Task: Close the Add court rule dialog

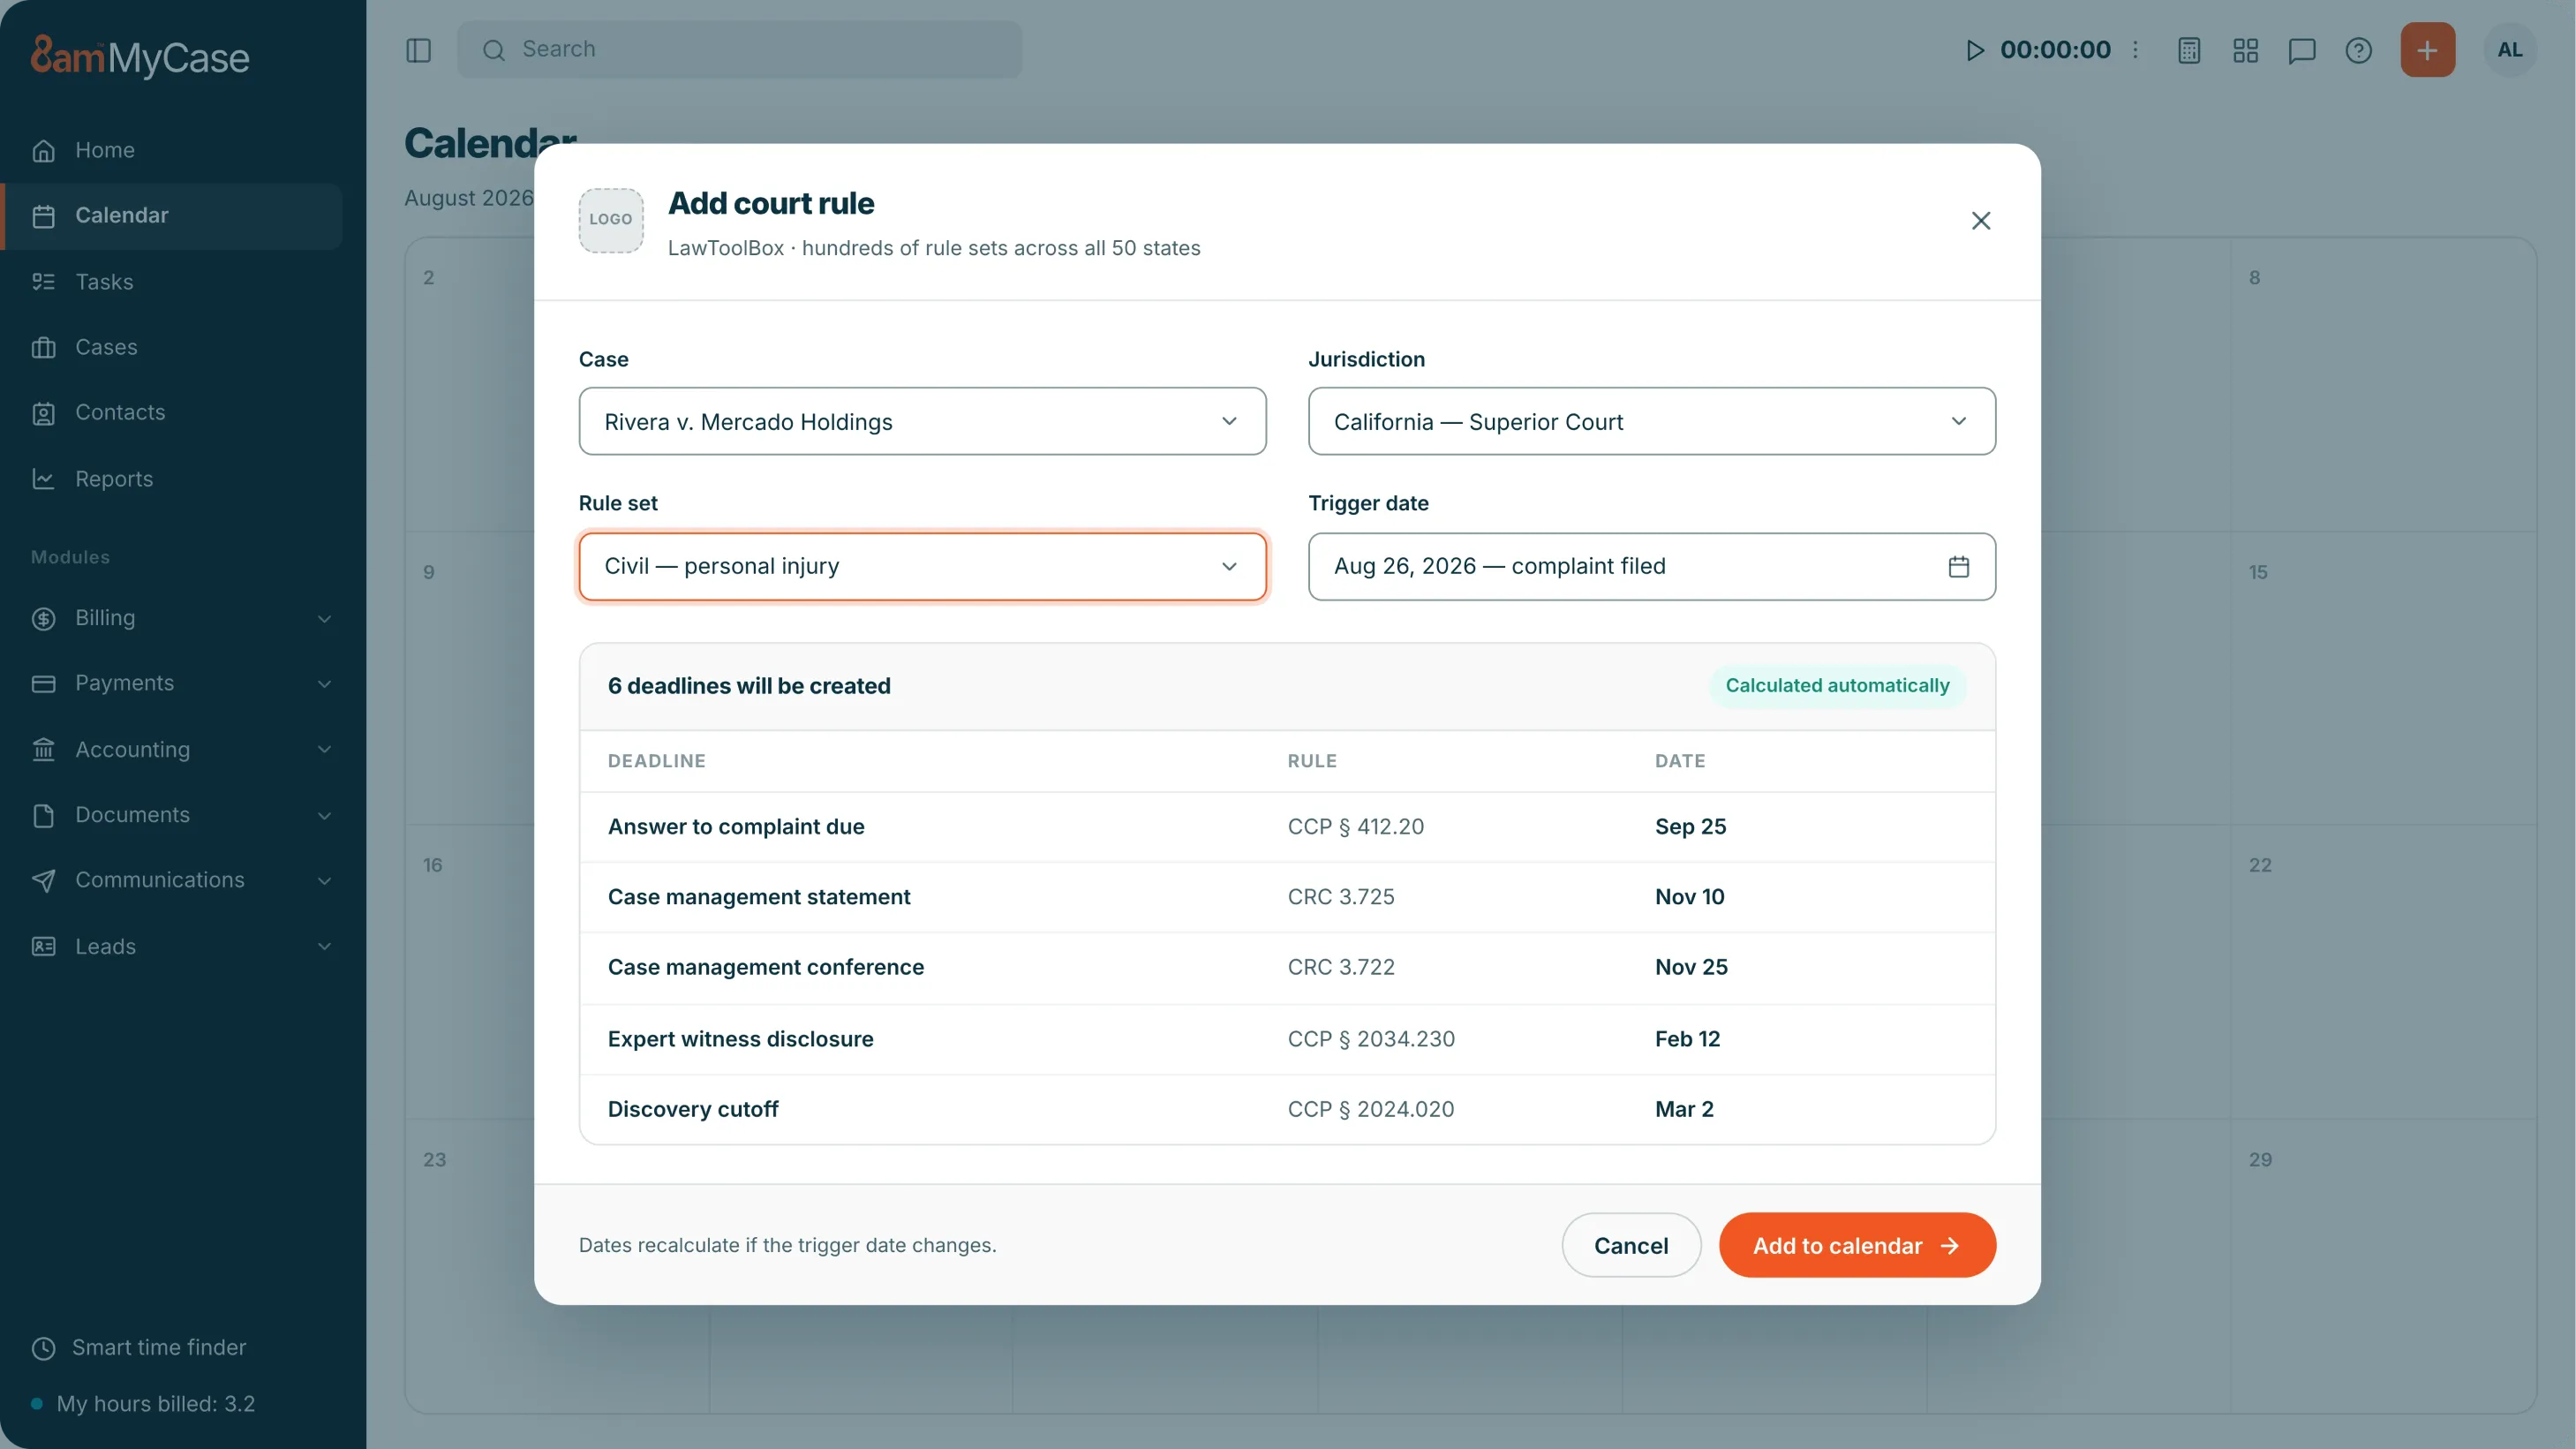Action: tap(1981, 221)
